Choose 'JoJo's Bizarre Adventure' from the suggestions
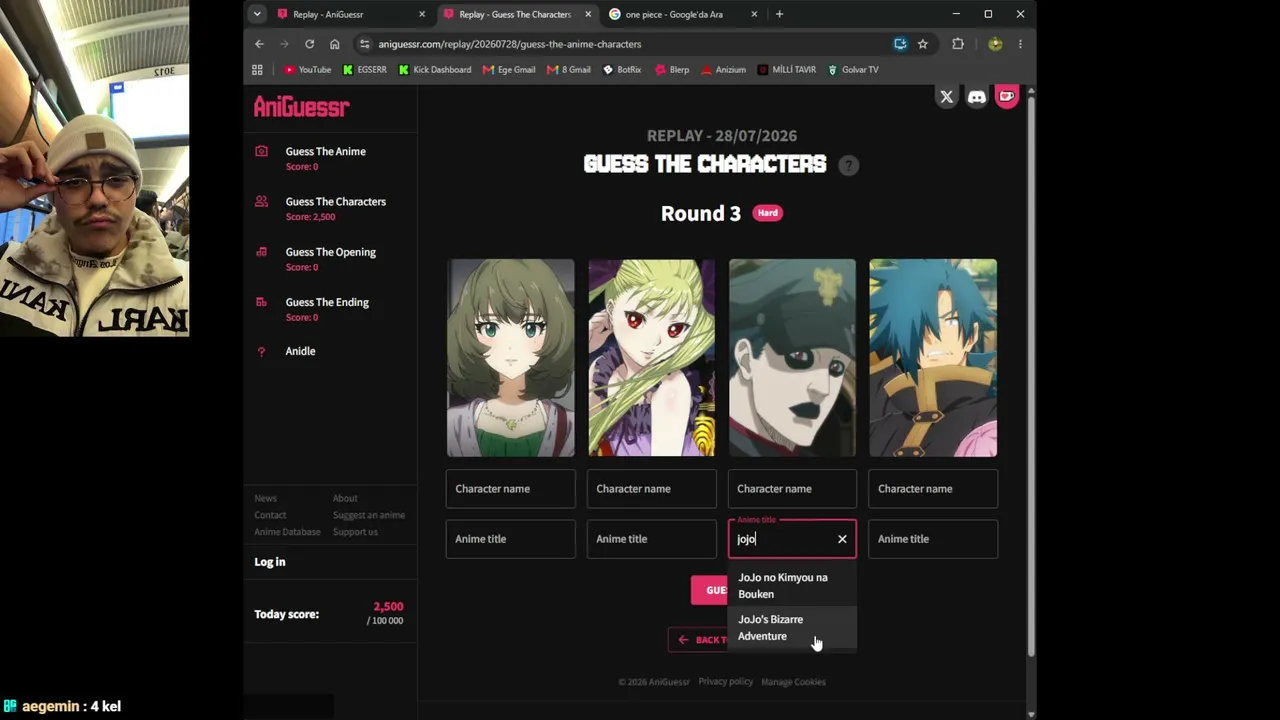 792,627
